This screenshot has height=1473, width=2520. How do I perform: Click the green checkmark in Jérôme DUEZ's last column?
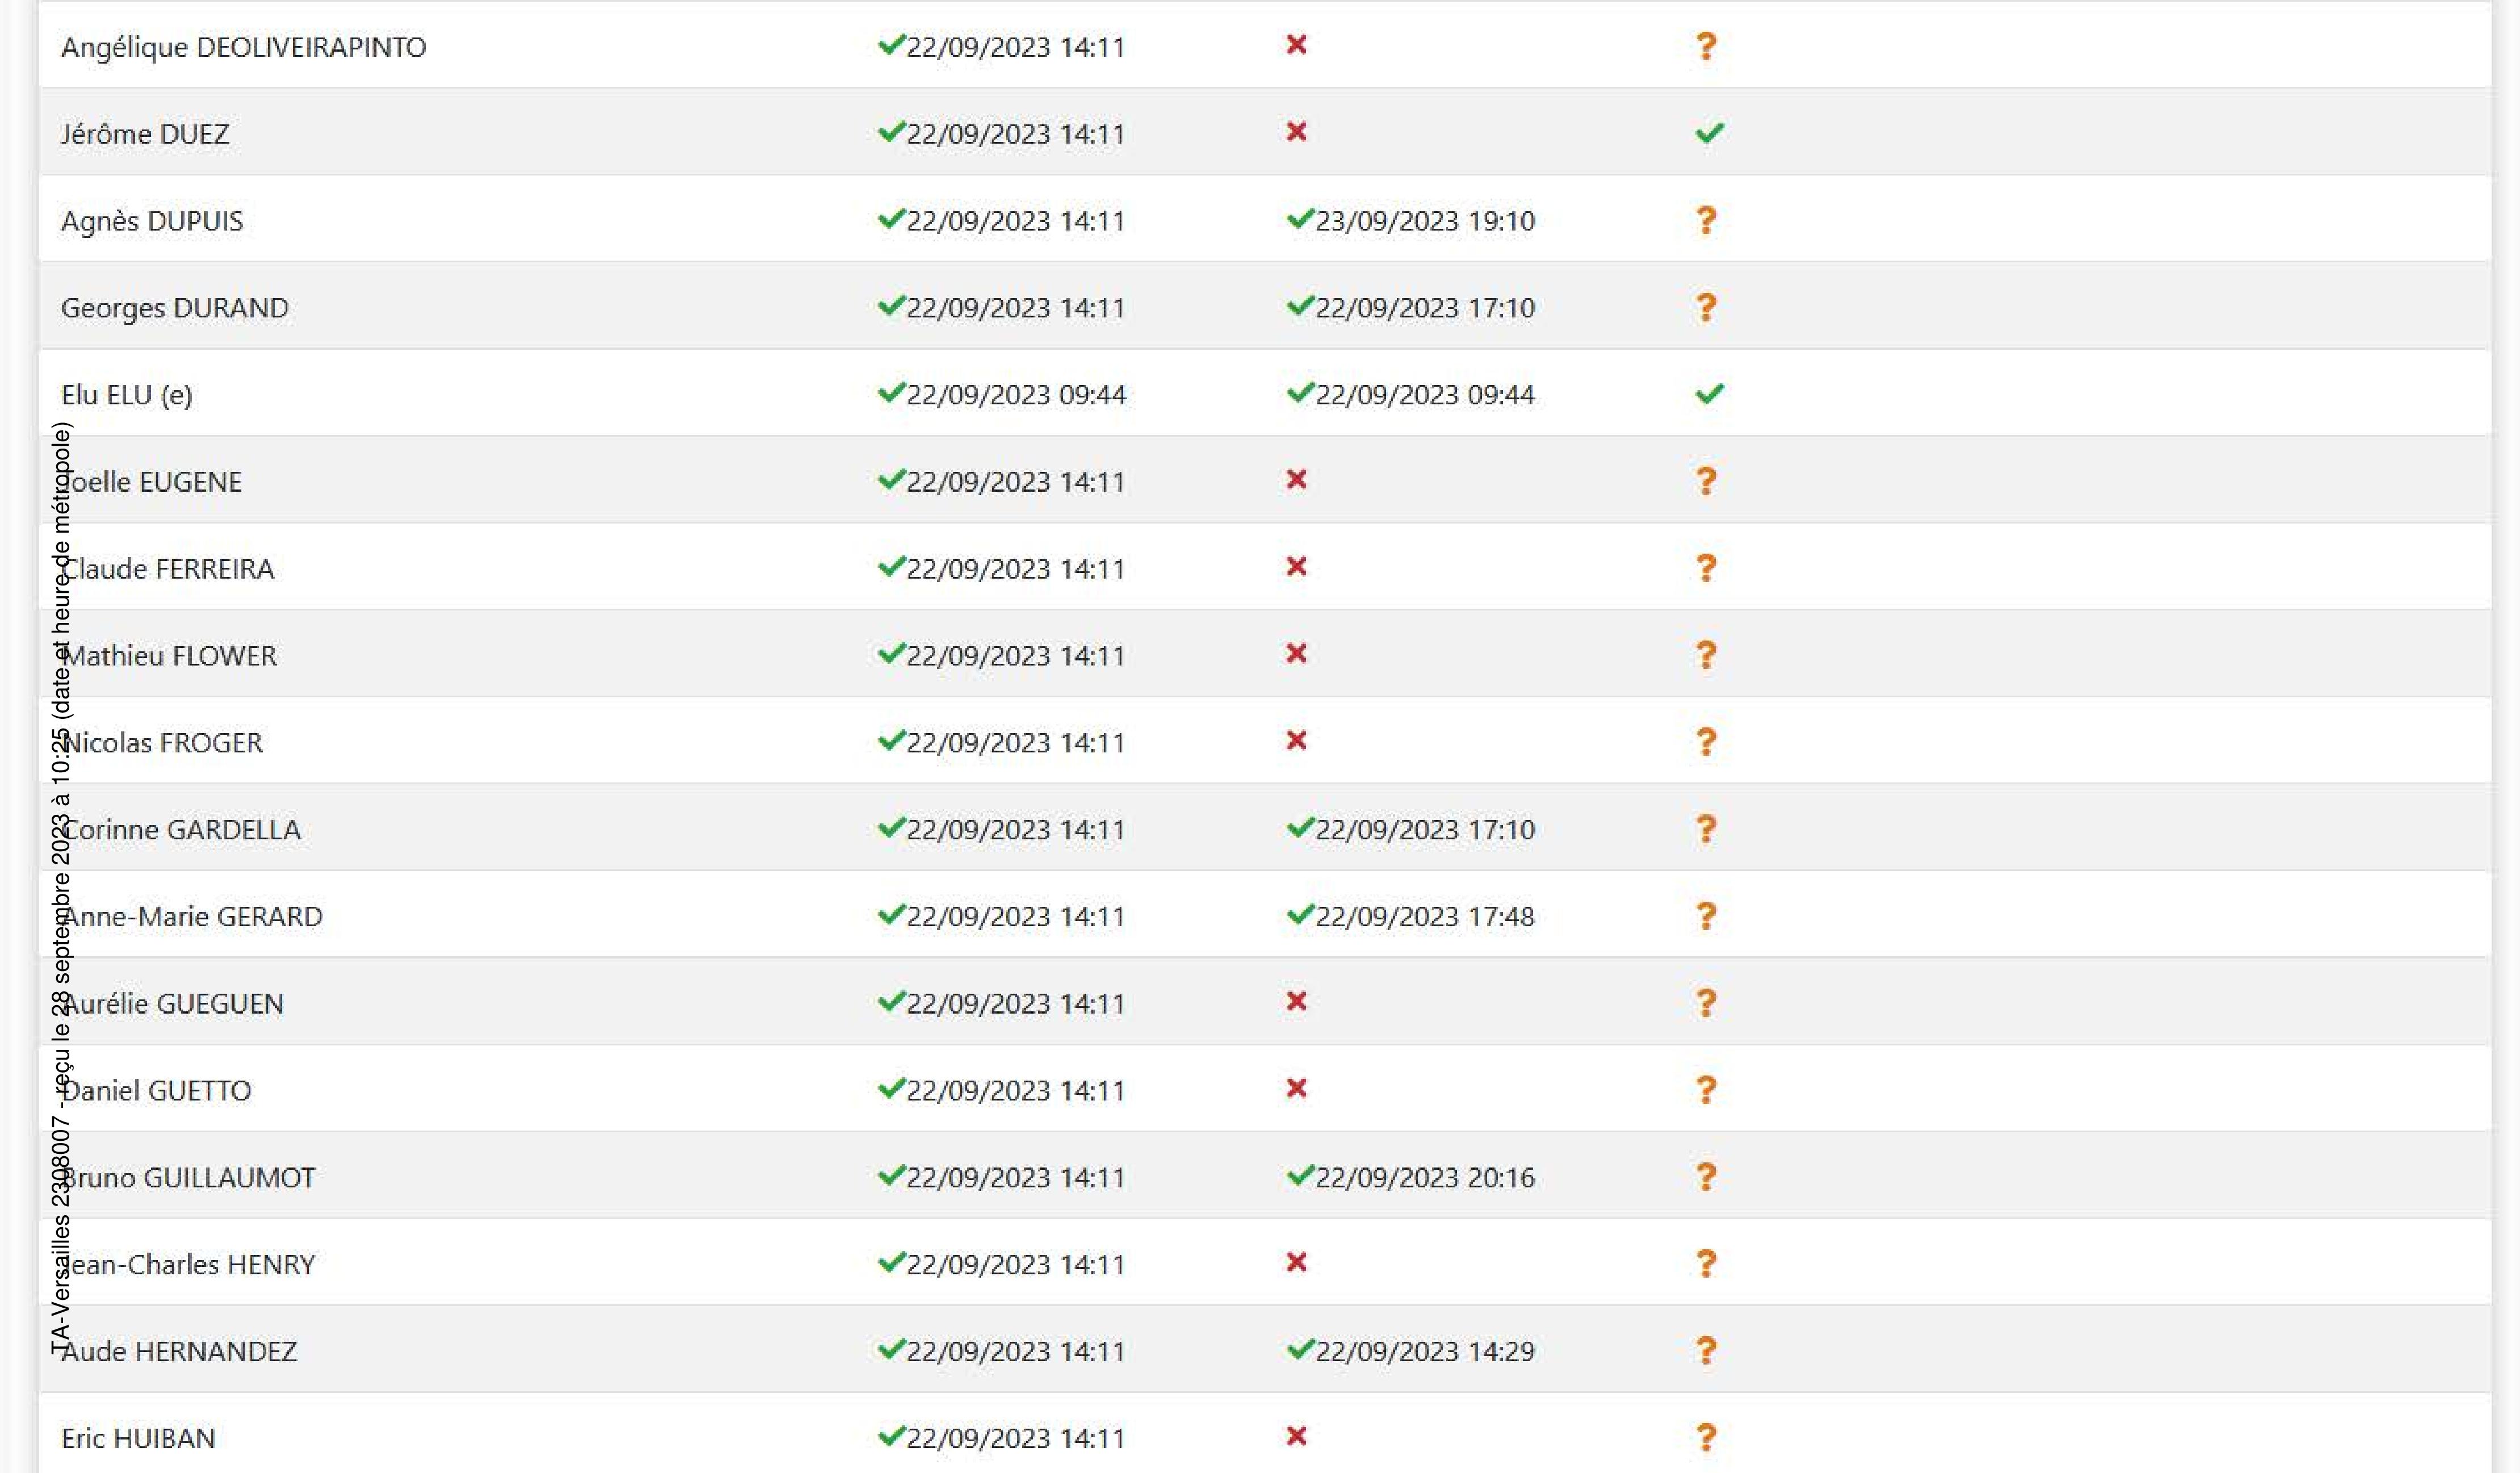tap(1709, 132)
